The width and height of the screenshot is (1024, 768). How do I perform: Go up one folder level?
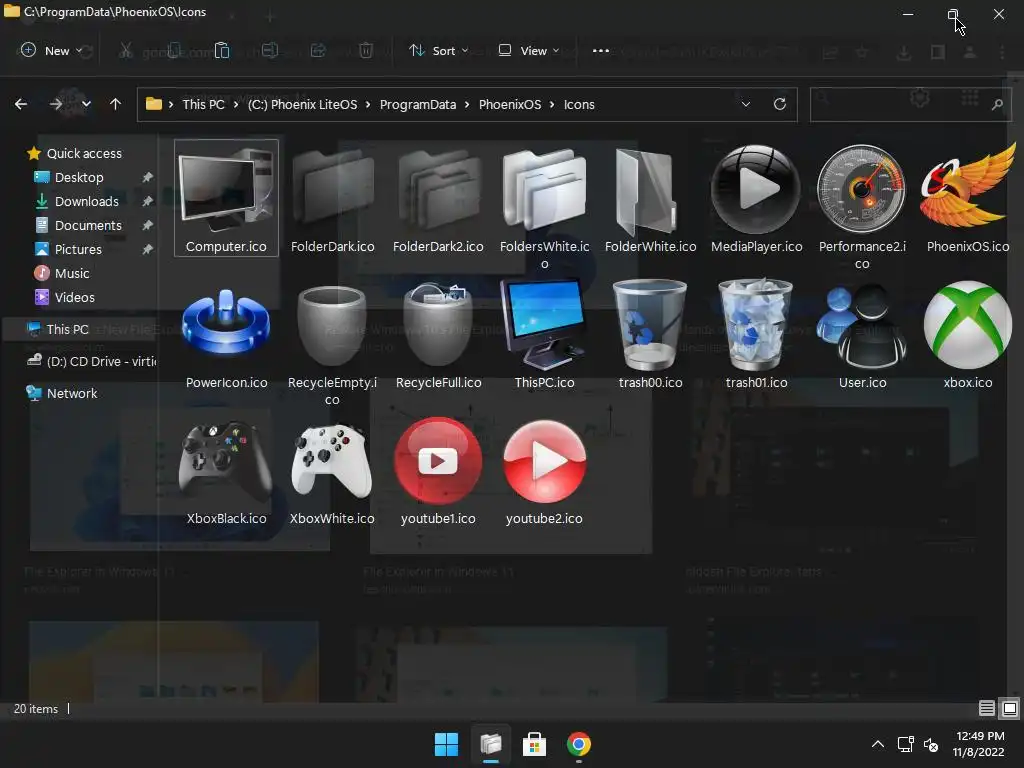116,104
